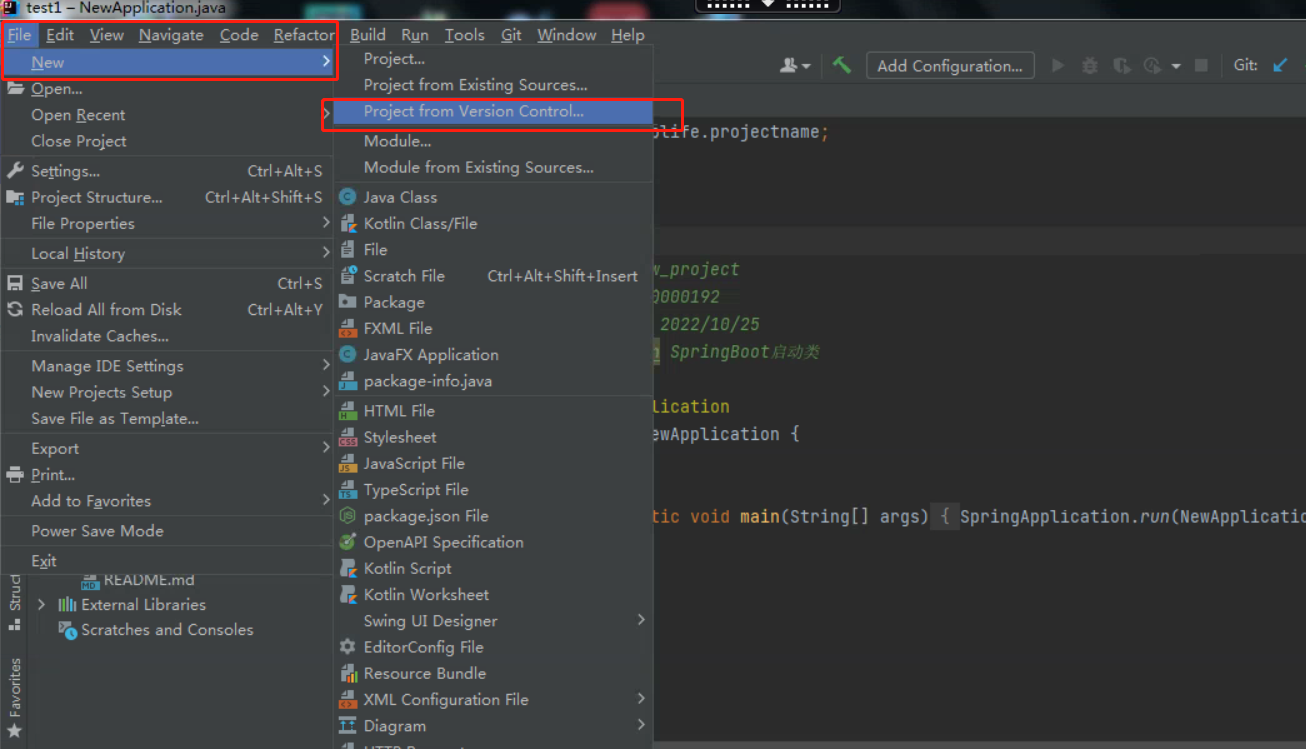Select Close Project
This screenshot has height=749, width=1306.
[166, 141]
